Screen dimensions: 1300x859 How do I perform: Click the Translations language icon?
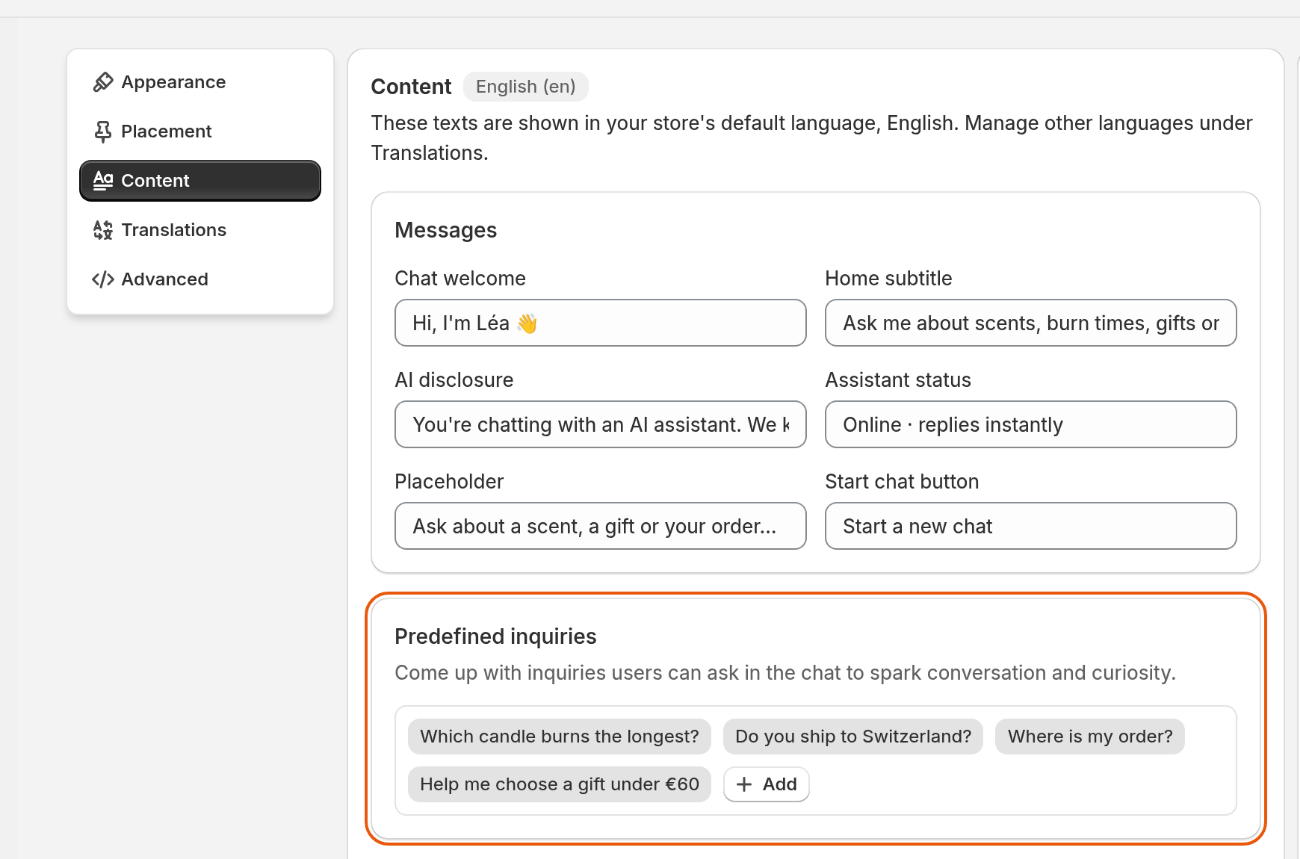[103, 230]
